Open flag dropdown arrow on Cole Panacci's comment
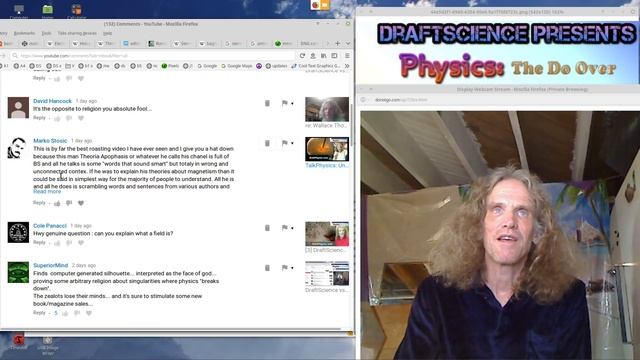The height and width of the screenshot is (360, 640). tap(292, 229)
